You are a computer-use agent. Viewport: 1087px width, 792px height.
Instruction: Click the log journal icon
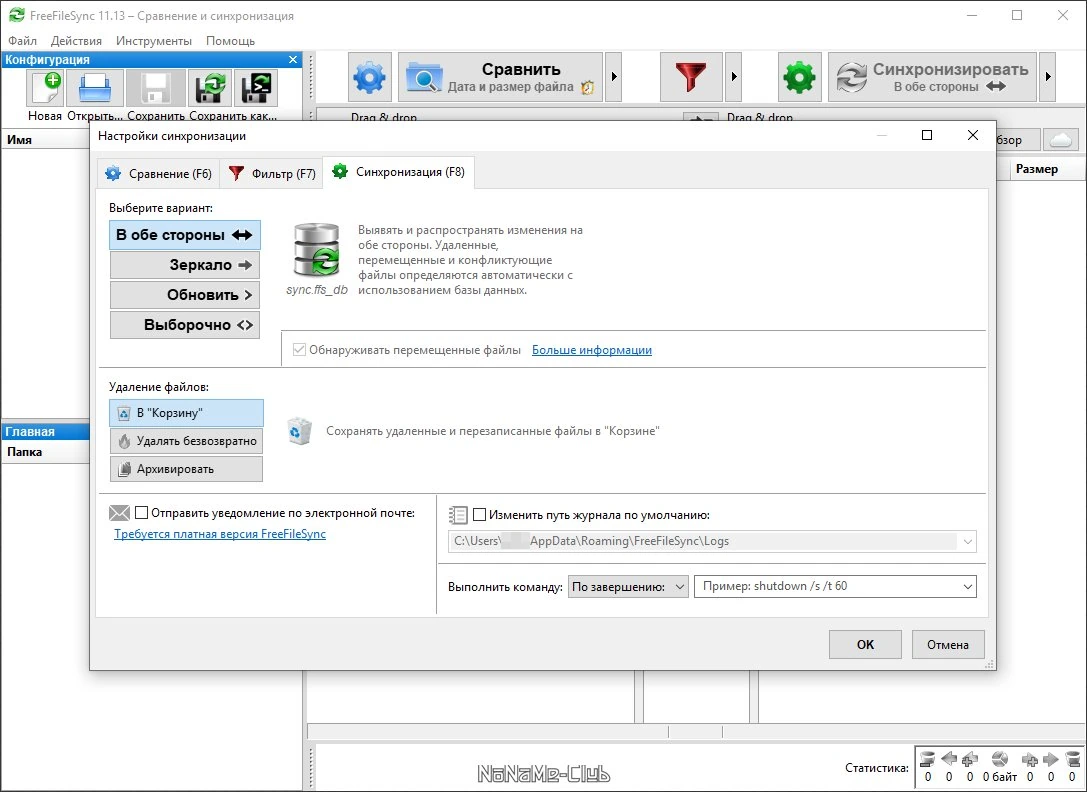point(458,515)
